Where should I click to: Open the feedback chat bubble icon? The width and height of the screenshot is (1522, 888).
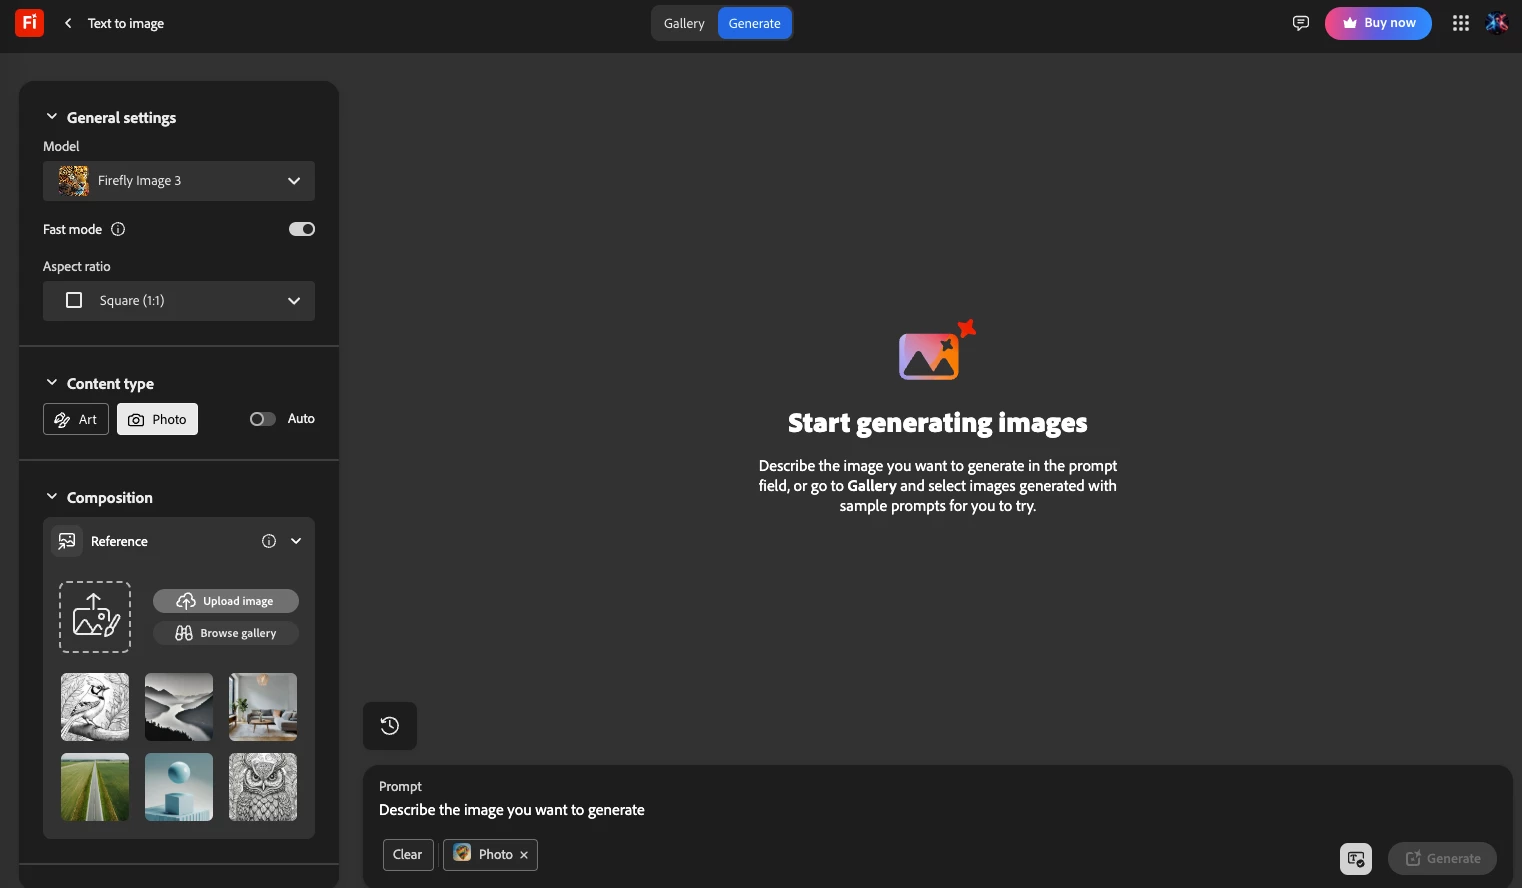point(1300,23)
